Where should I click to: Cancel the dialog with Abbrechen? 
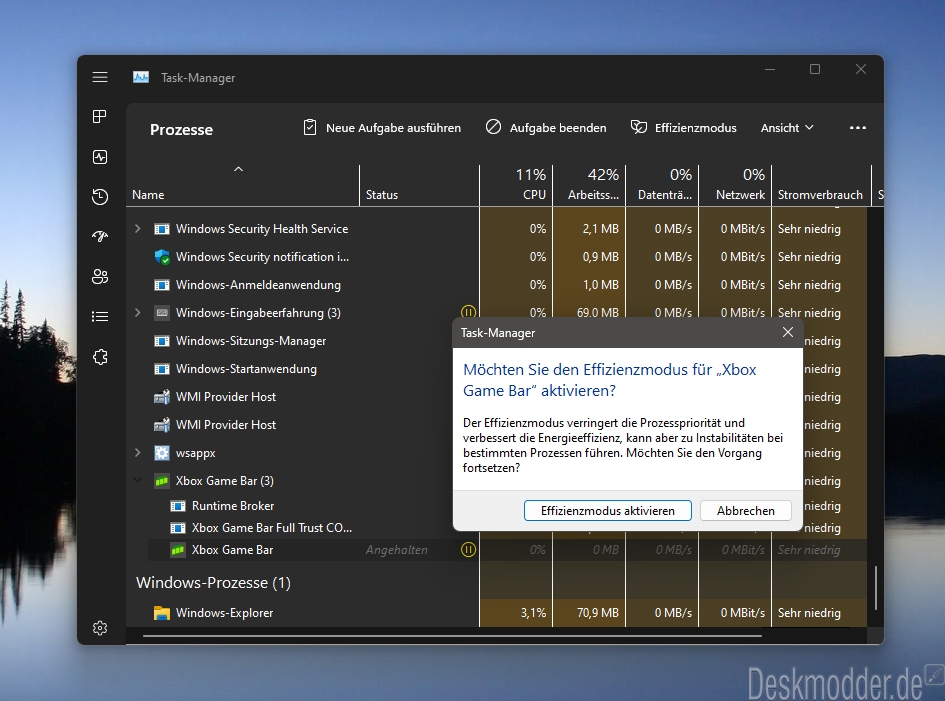(x=746, y=511)
